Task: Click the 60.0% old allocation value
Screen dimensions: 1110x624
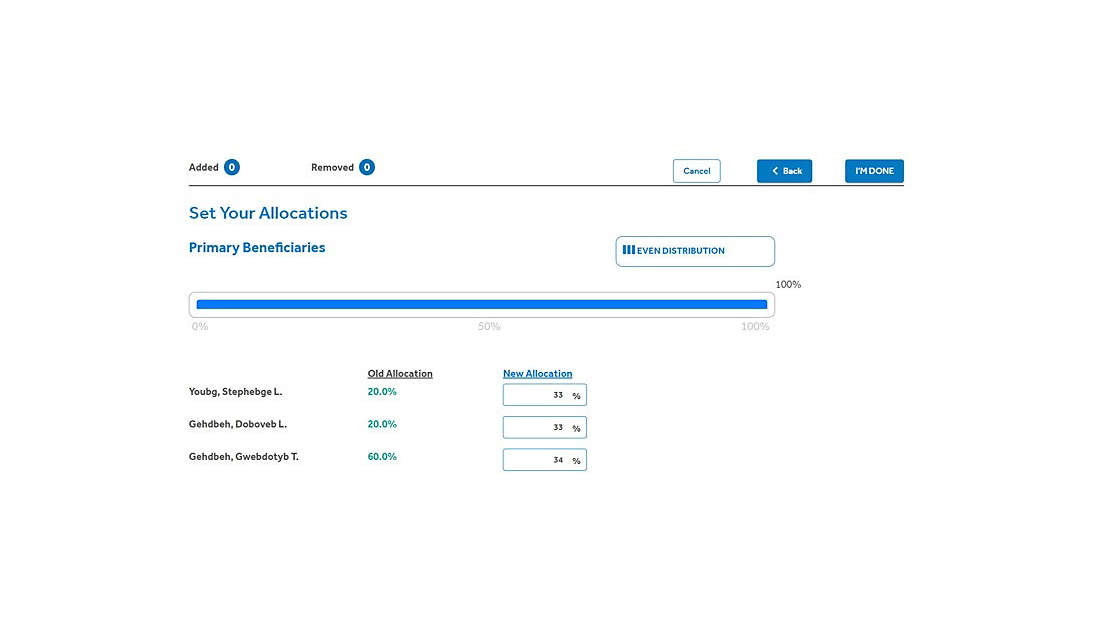Action: [x=382, y=457]
